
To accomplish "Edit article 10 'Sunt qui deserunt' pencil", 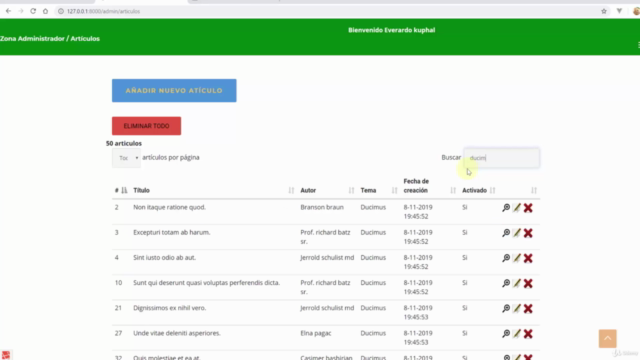I will (517, 283).
